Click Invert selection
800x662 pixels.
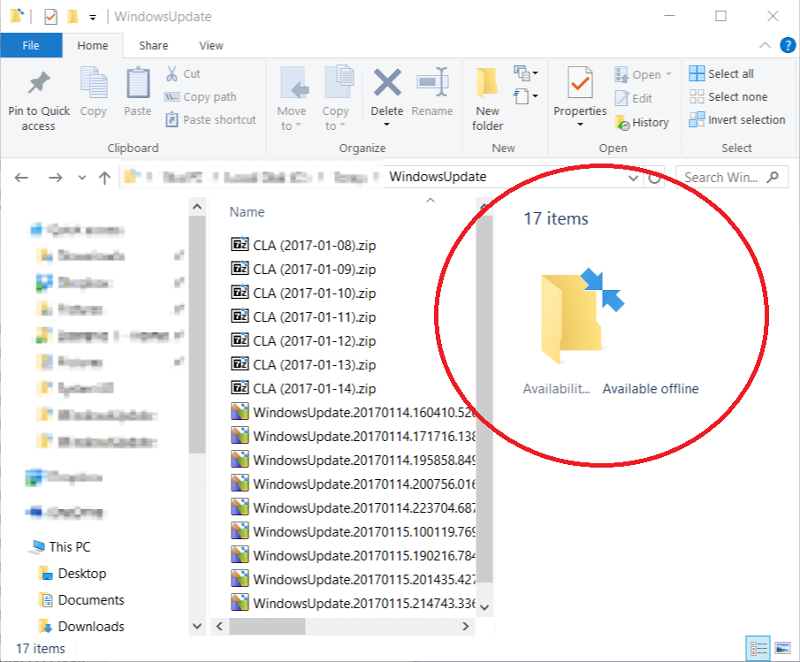(737, 120)
